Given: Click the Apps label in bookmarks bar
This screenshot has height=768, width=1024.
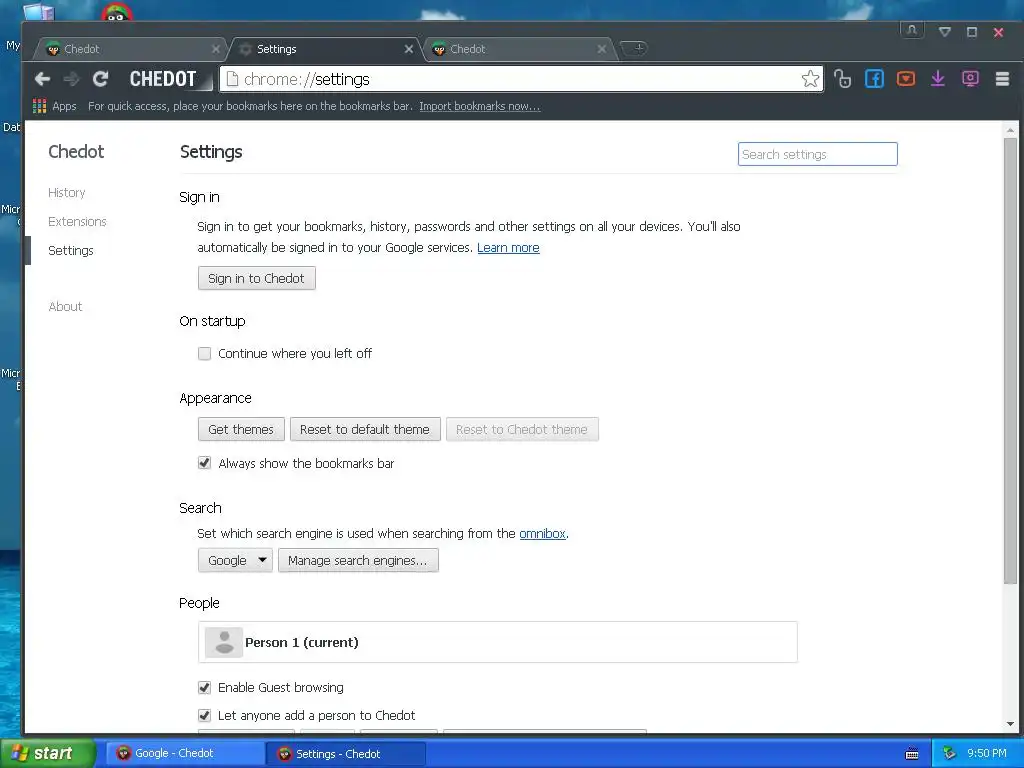Looking at the screenshot, I should click(64, 106).
